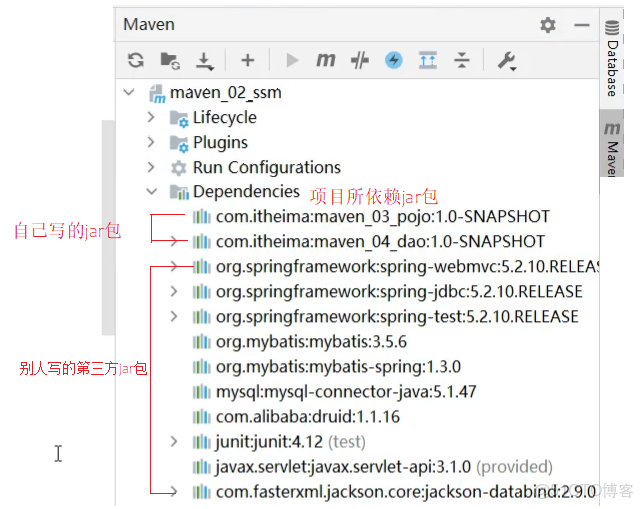Click library icon beside javax.servlet-api
This screenshot has width=644, height=509.
pos(201,467)
